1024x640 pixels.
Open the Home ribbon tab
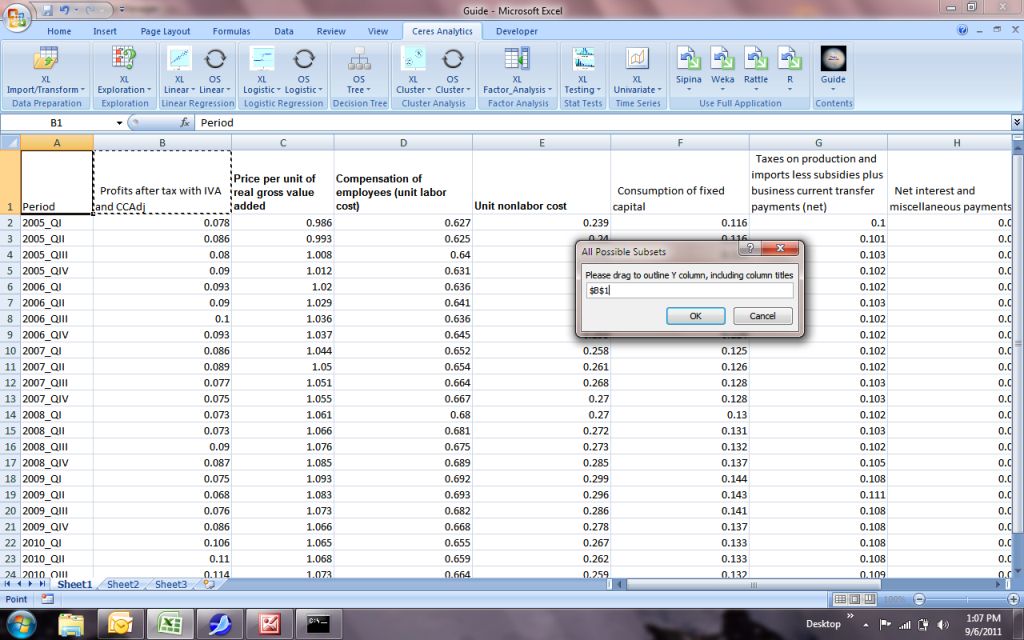click(59, 31)
